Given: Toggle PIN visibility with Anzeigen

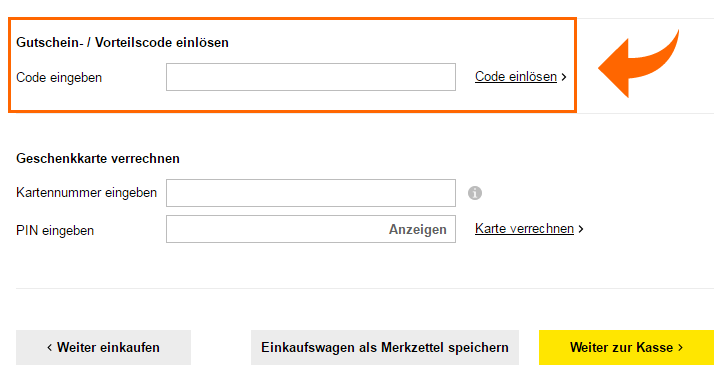Looking at the screenshot, I should (417, 229).
